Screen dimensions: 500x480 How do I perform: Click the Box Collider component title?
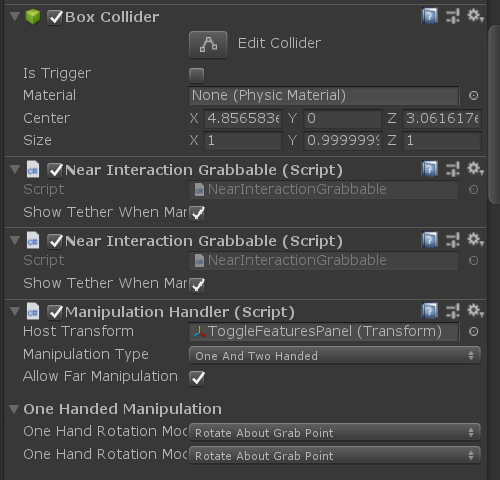(x=112, y=17)
